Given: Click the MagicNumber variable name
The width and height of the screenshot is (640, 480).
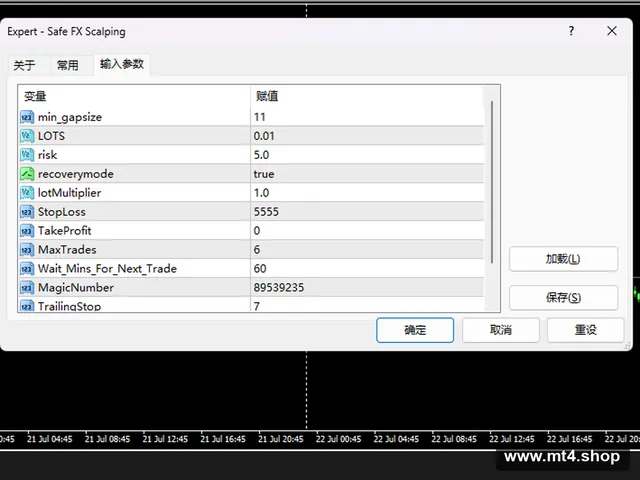Looking at the screenshot, I should pyautogui.click(x=76, y=288).
